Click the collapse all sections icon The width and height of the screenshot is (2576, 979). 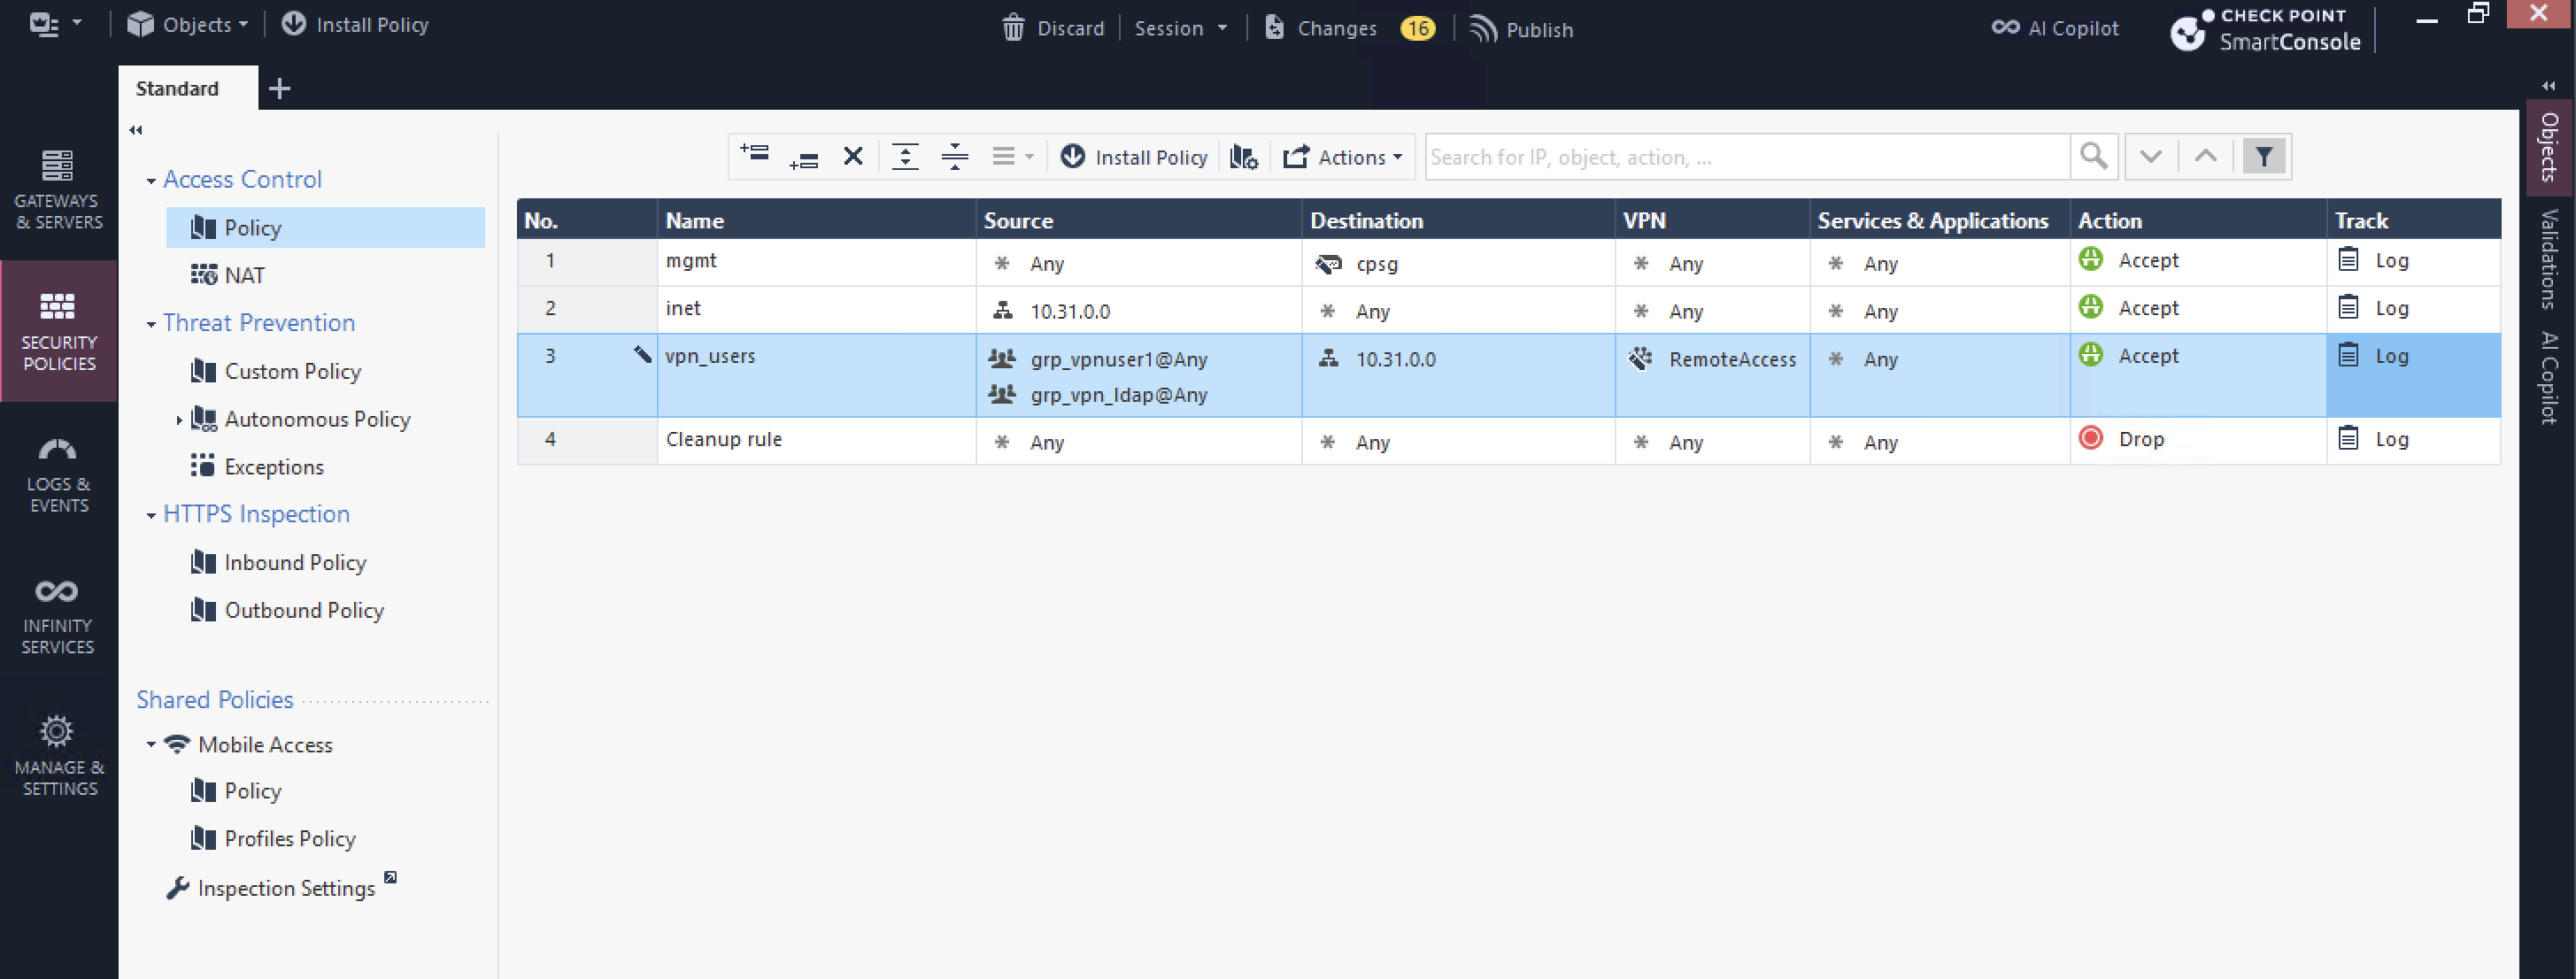955,157
